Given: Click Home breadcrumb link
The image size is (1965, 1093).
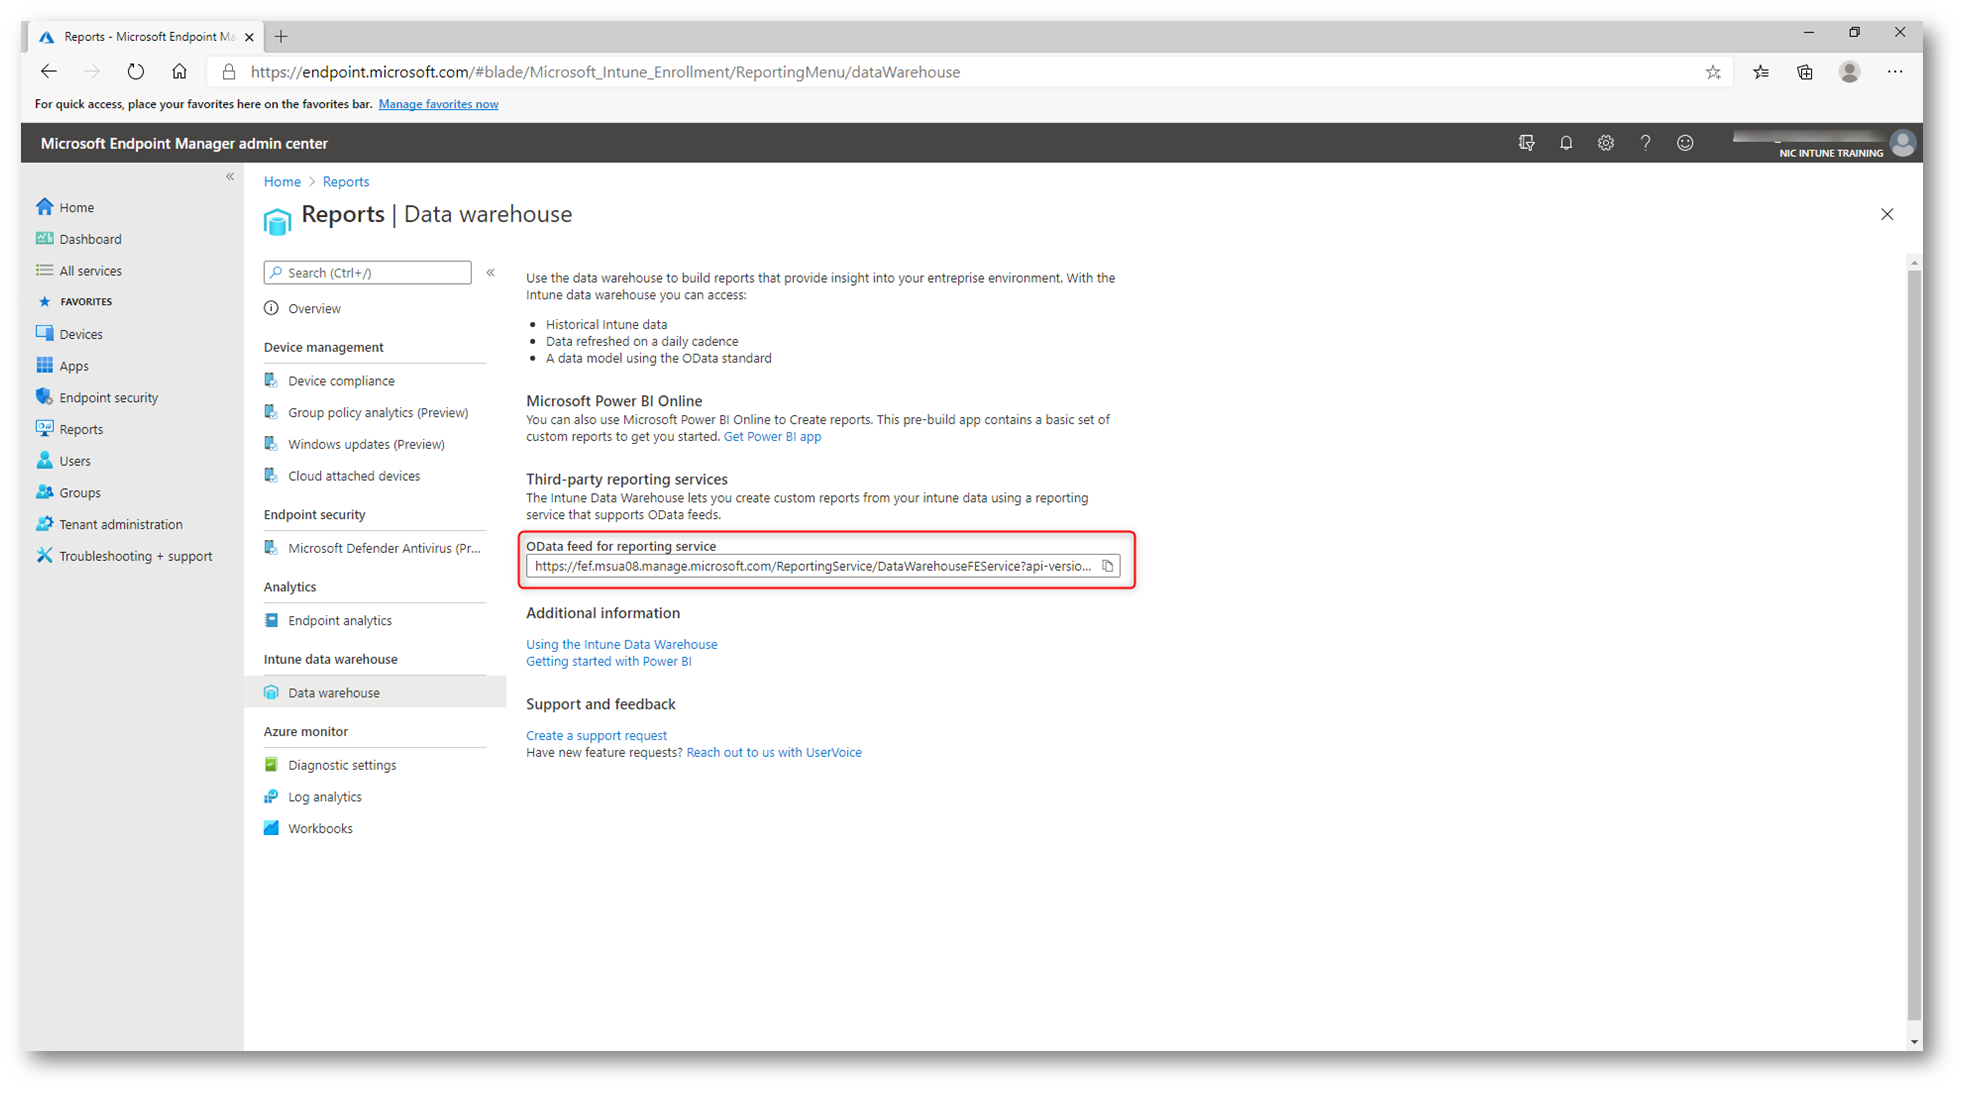Looking at the screenshot, I should (x=282, y=182).
